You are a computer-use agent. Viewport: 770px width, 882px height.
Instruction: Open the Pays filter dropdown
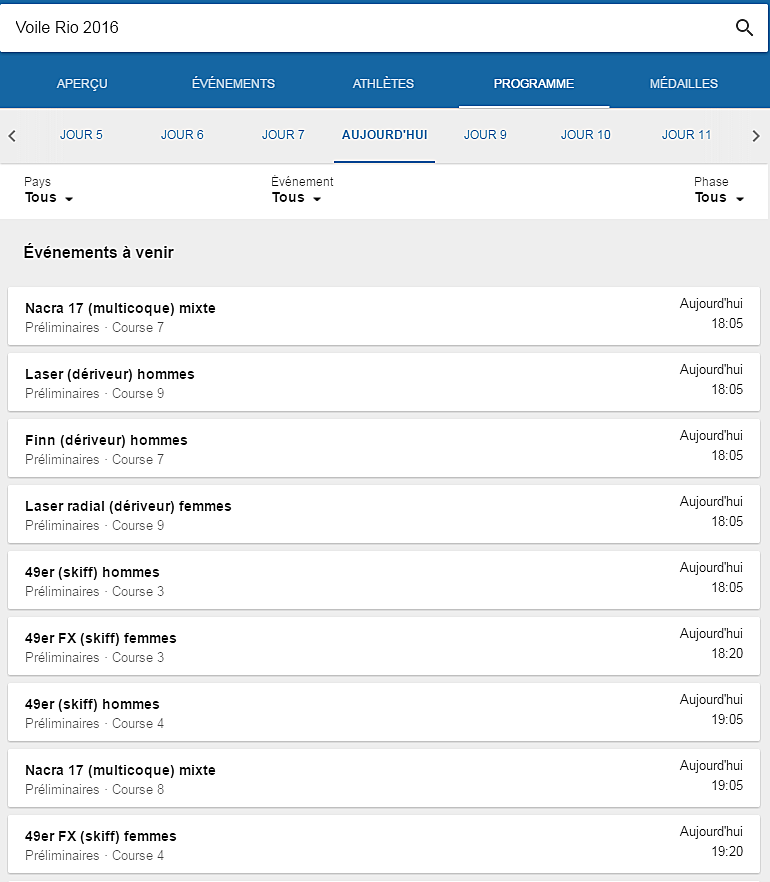pyautogui.click(x=49, y=197)
